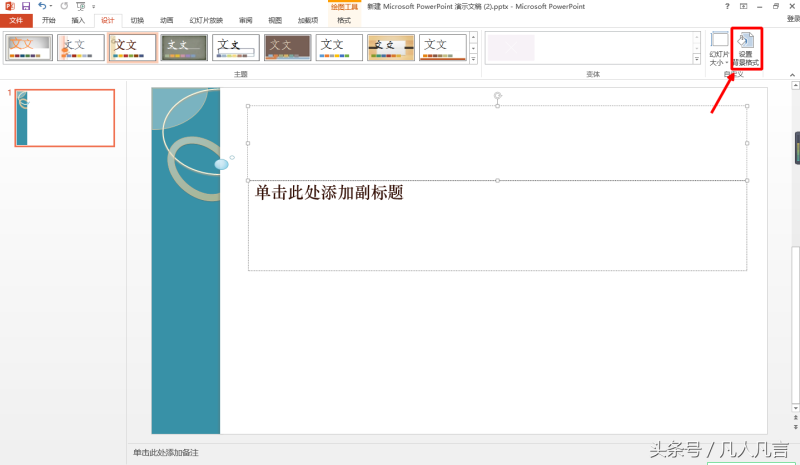Click 登录 (Sign in) link
Viewport: 800px width, 465px height.
[792, 20]
